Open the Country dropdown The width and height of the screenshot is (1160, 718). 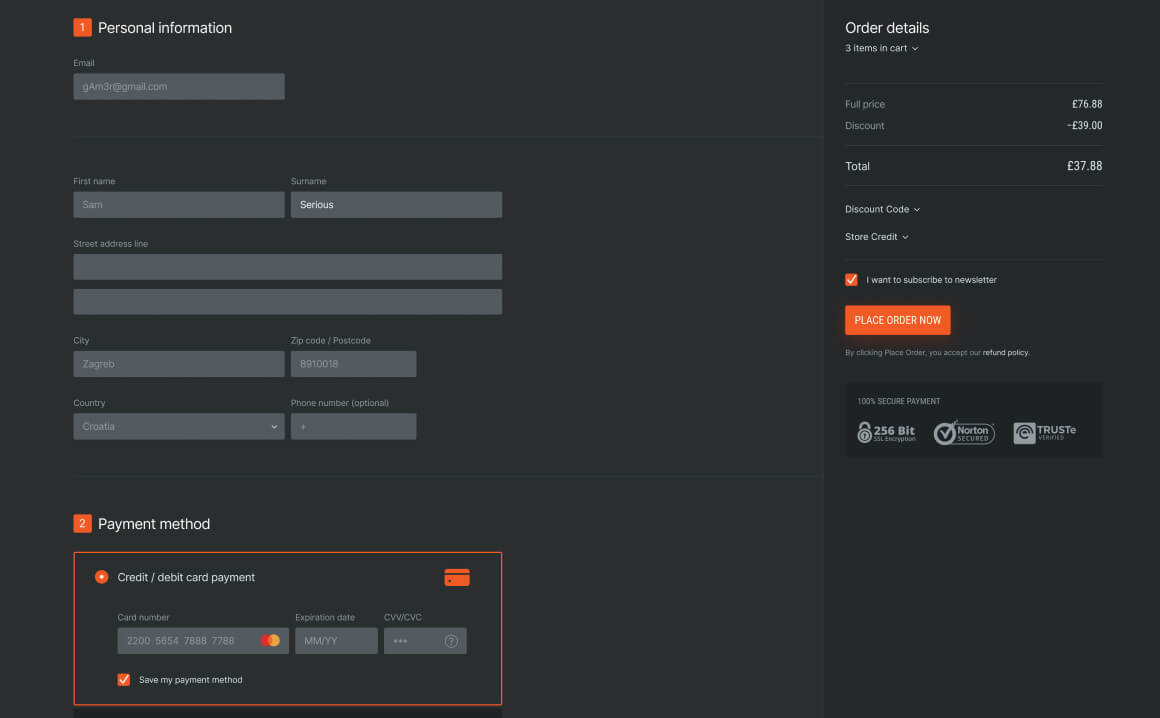pyautogui.click(x=178, y=426)
